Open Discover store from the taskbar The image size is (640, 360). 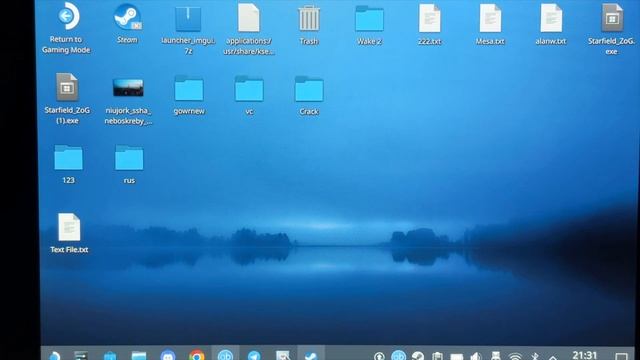110,356
